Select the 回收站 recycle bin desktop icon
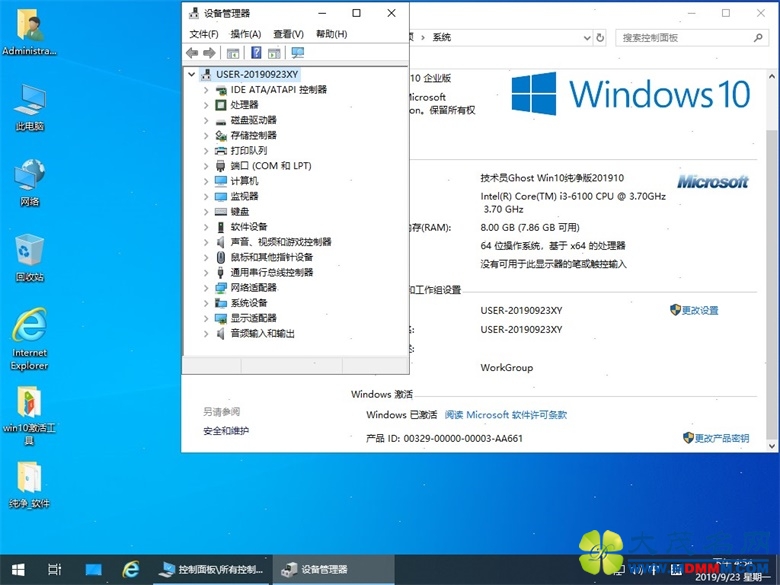 [x=30, y=258]
